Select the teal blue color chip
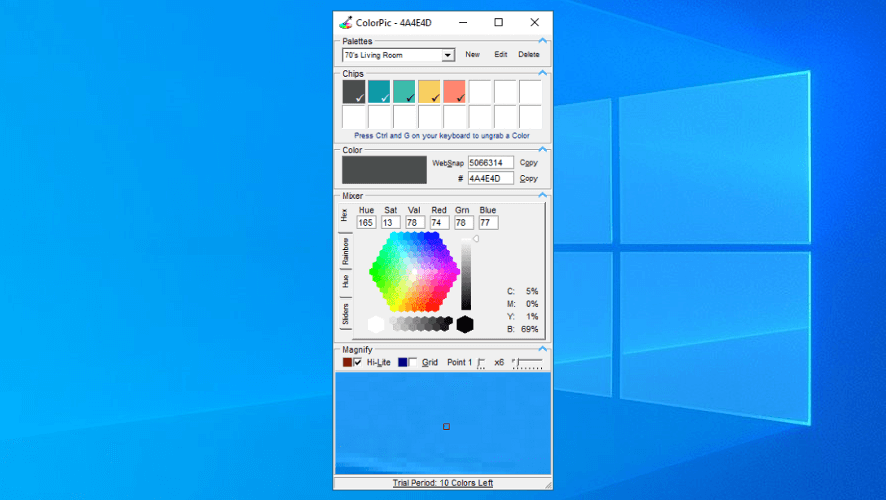The image size is (886, 500). coord(379,92)
